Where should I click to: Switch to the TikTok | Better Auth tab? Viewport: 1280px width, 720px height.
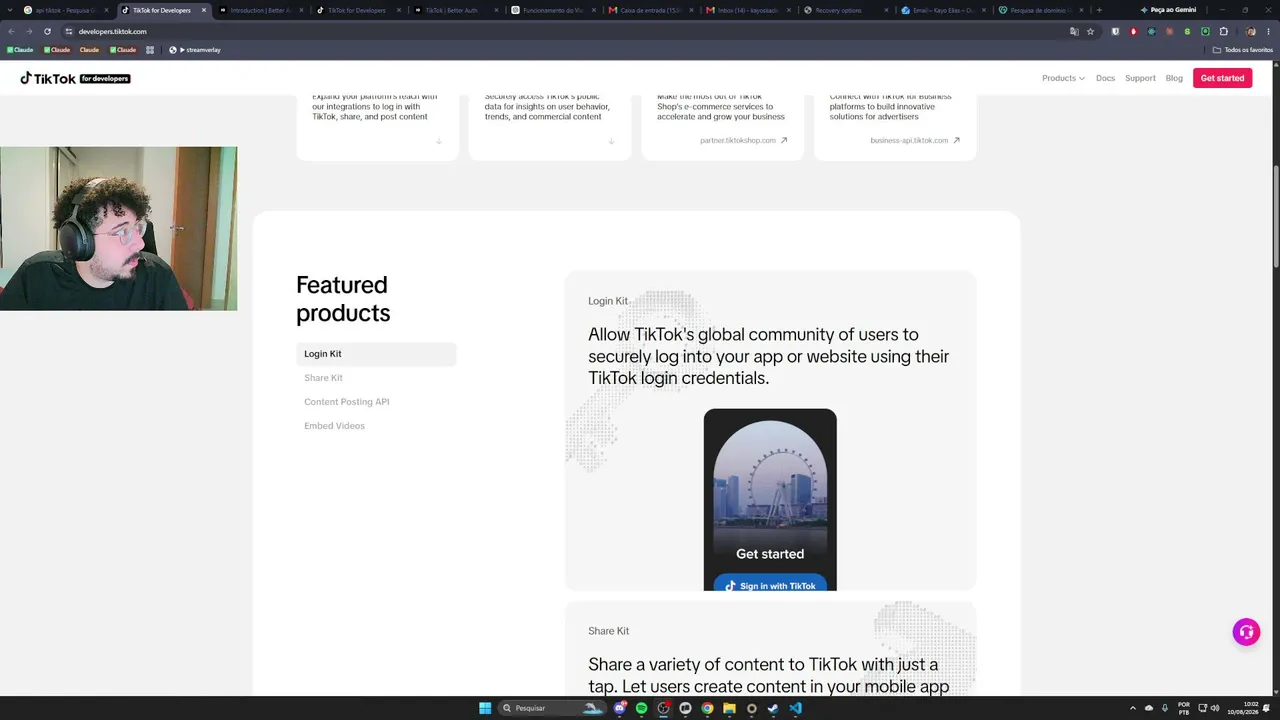click(x=455, y=10)
